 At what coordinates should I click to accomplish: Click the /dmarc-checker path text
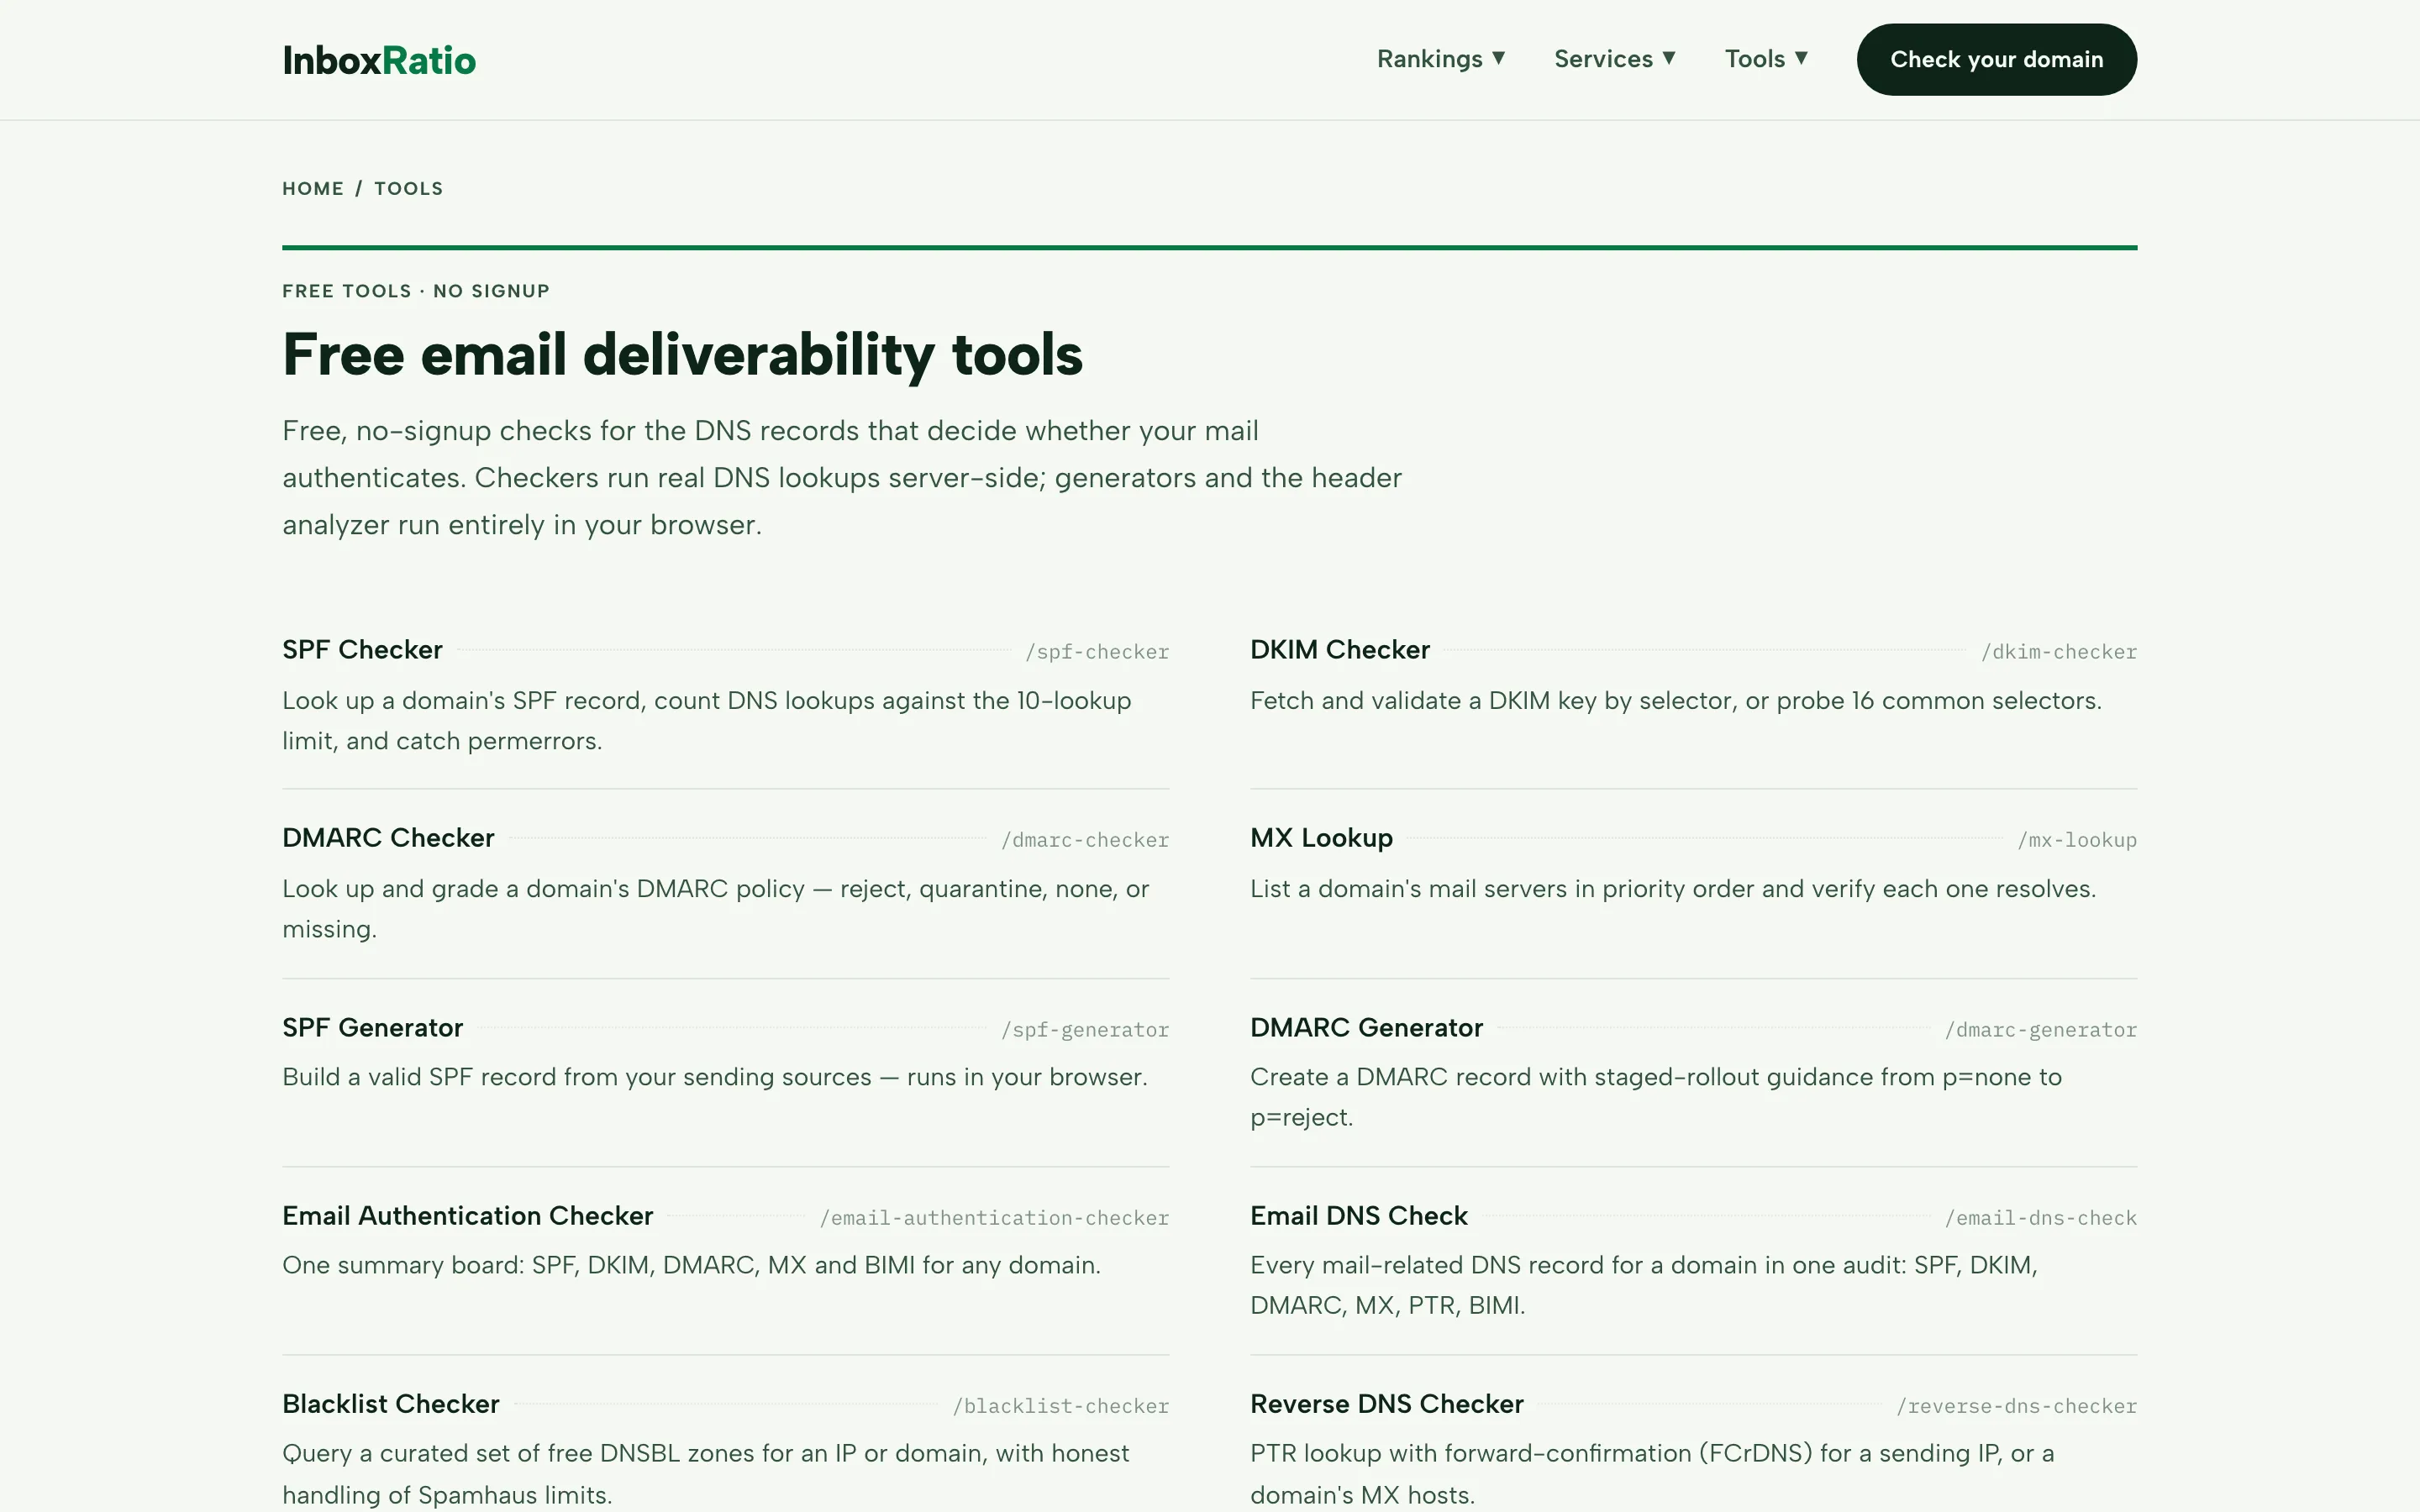(x=1085, y=840)
